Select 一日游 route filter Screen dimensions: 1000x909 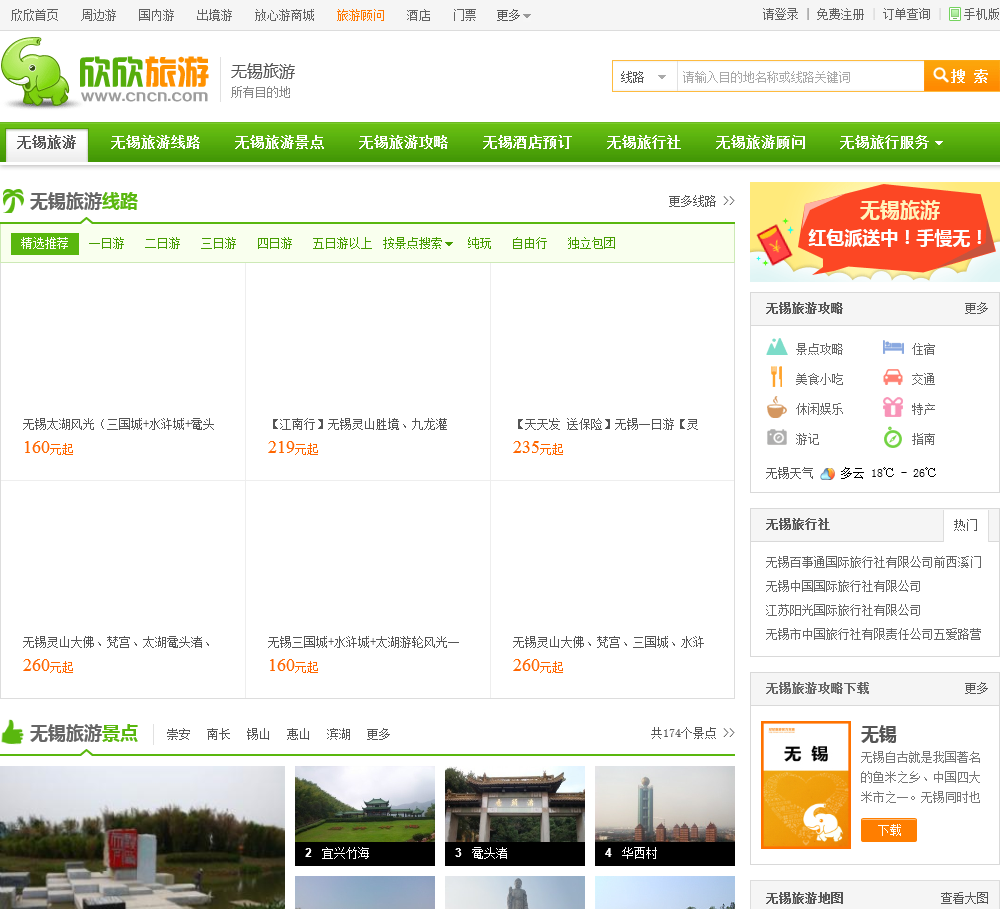tap(106, 243)
